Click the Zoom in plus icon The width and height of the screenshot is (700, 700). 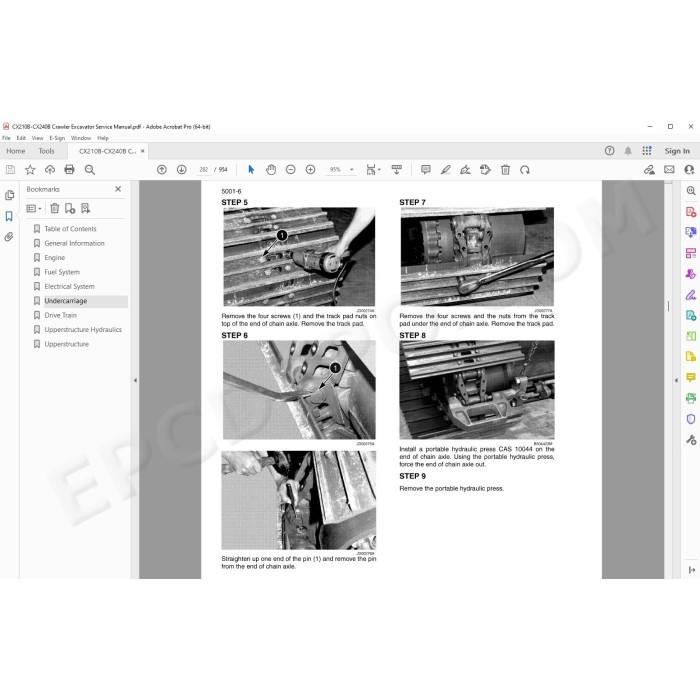tap(310, 170)
